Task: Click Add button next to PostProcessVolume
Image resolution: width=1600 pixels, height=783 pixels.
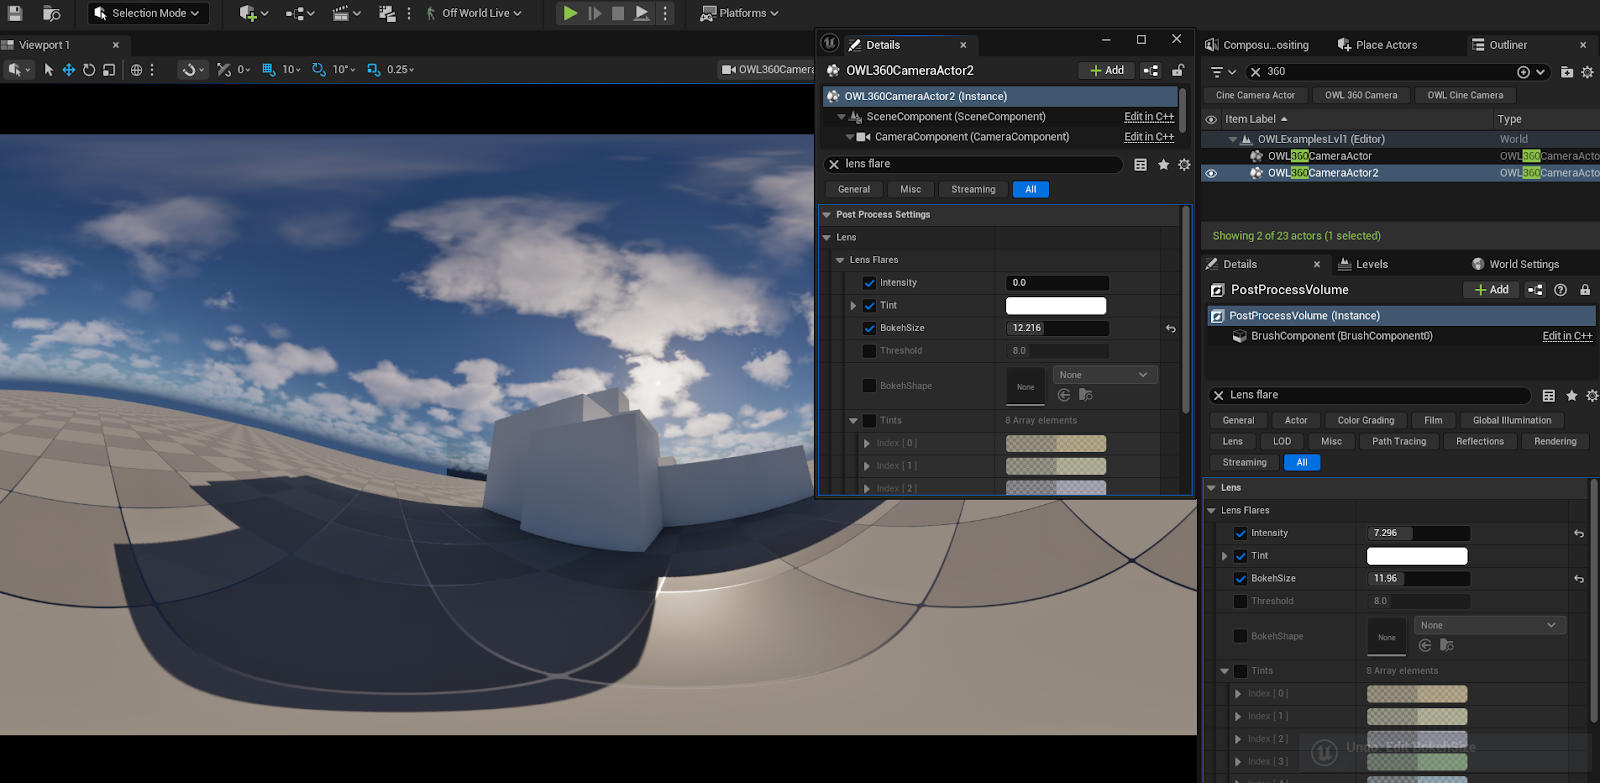Action: [x=1491, y=290]
